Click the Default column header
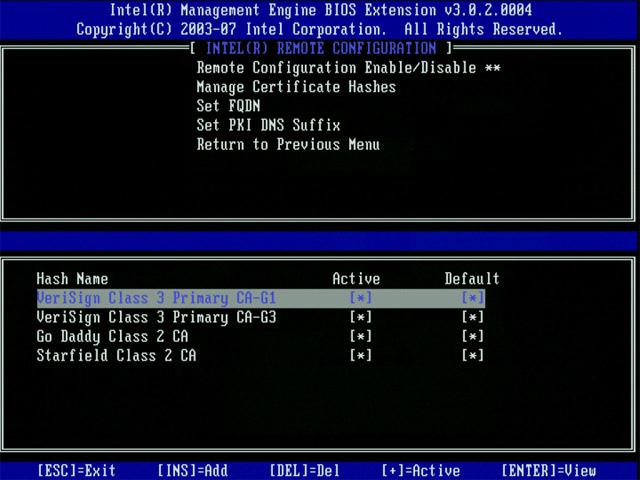The image size is (640, 480). click(472, 279)
